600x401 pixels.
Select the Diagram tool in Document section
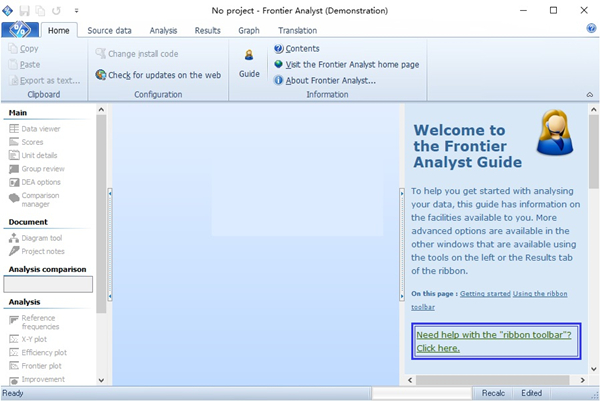(41, 238)
